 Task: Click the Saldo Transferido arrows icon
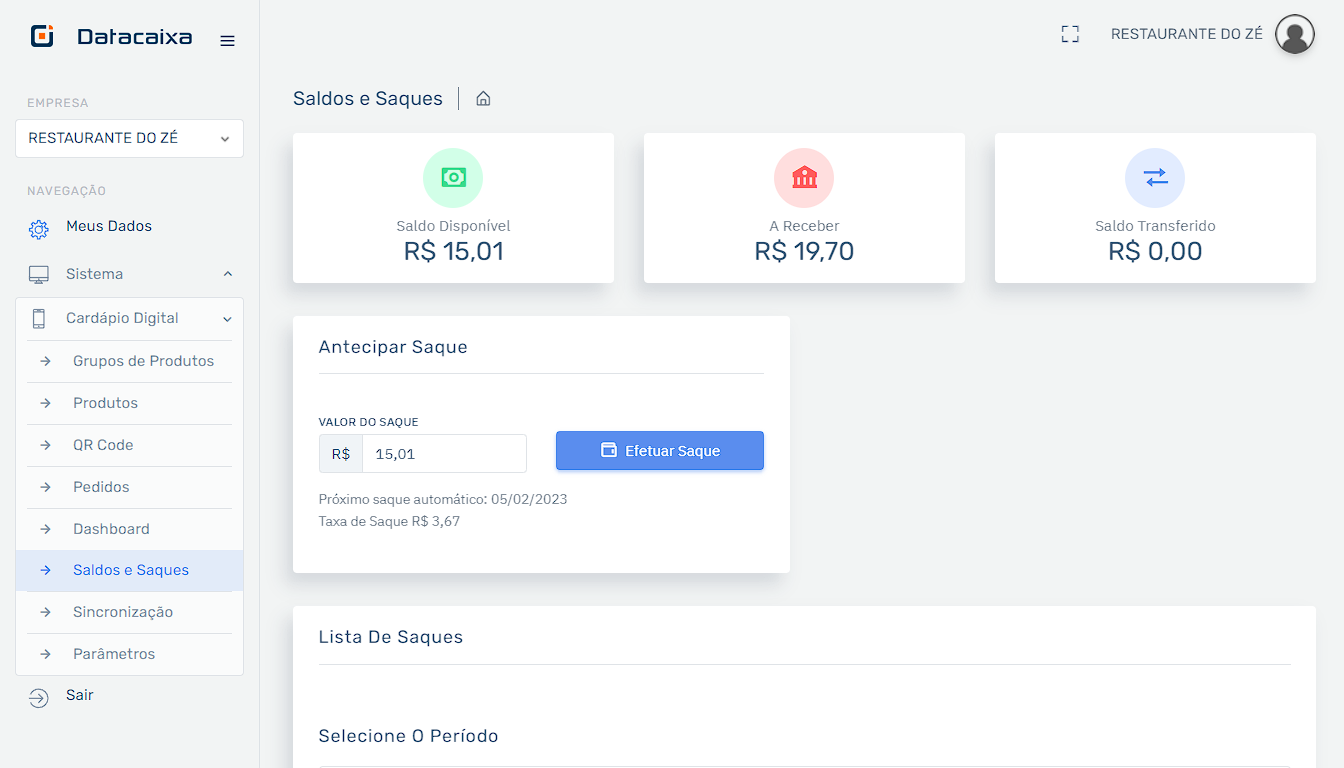(1155, 178)
